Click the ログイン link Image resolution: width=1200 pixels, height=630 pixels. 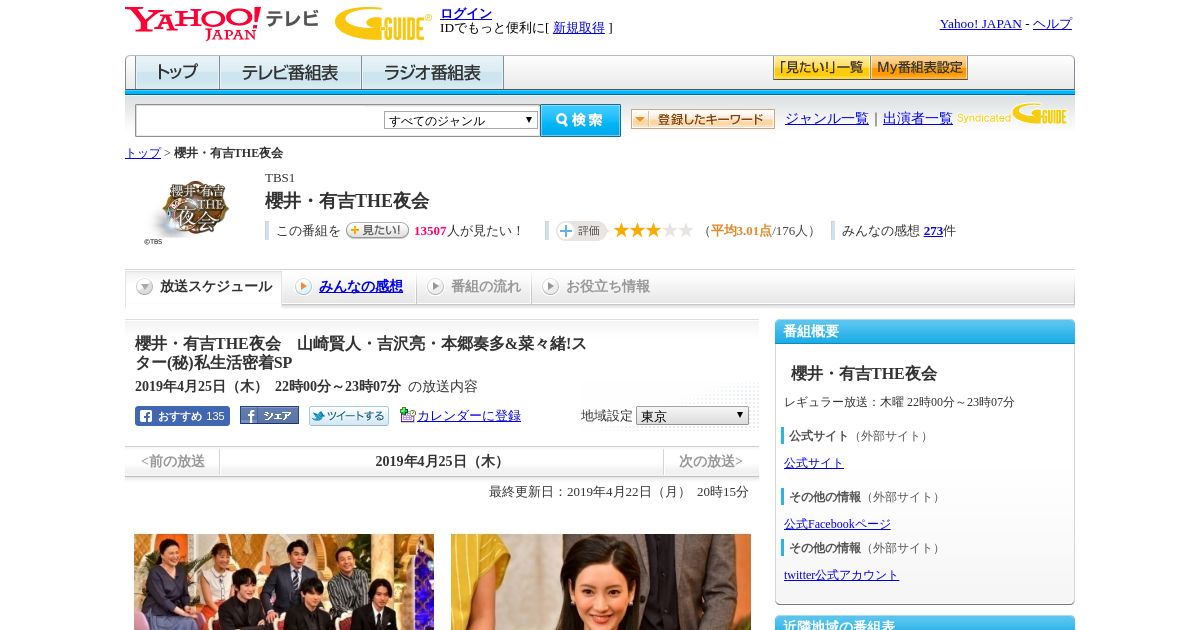pyautogui.click(x=466, y=13)
